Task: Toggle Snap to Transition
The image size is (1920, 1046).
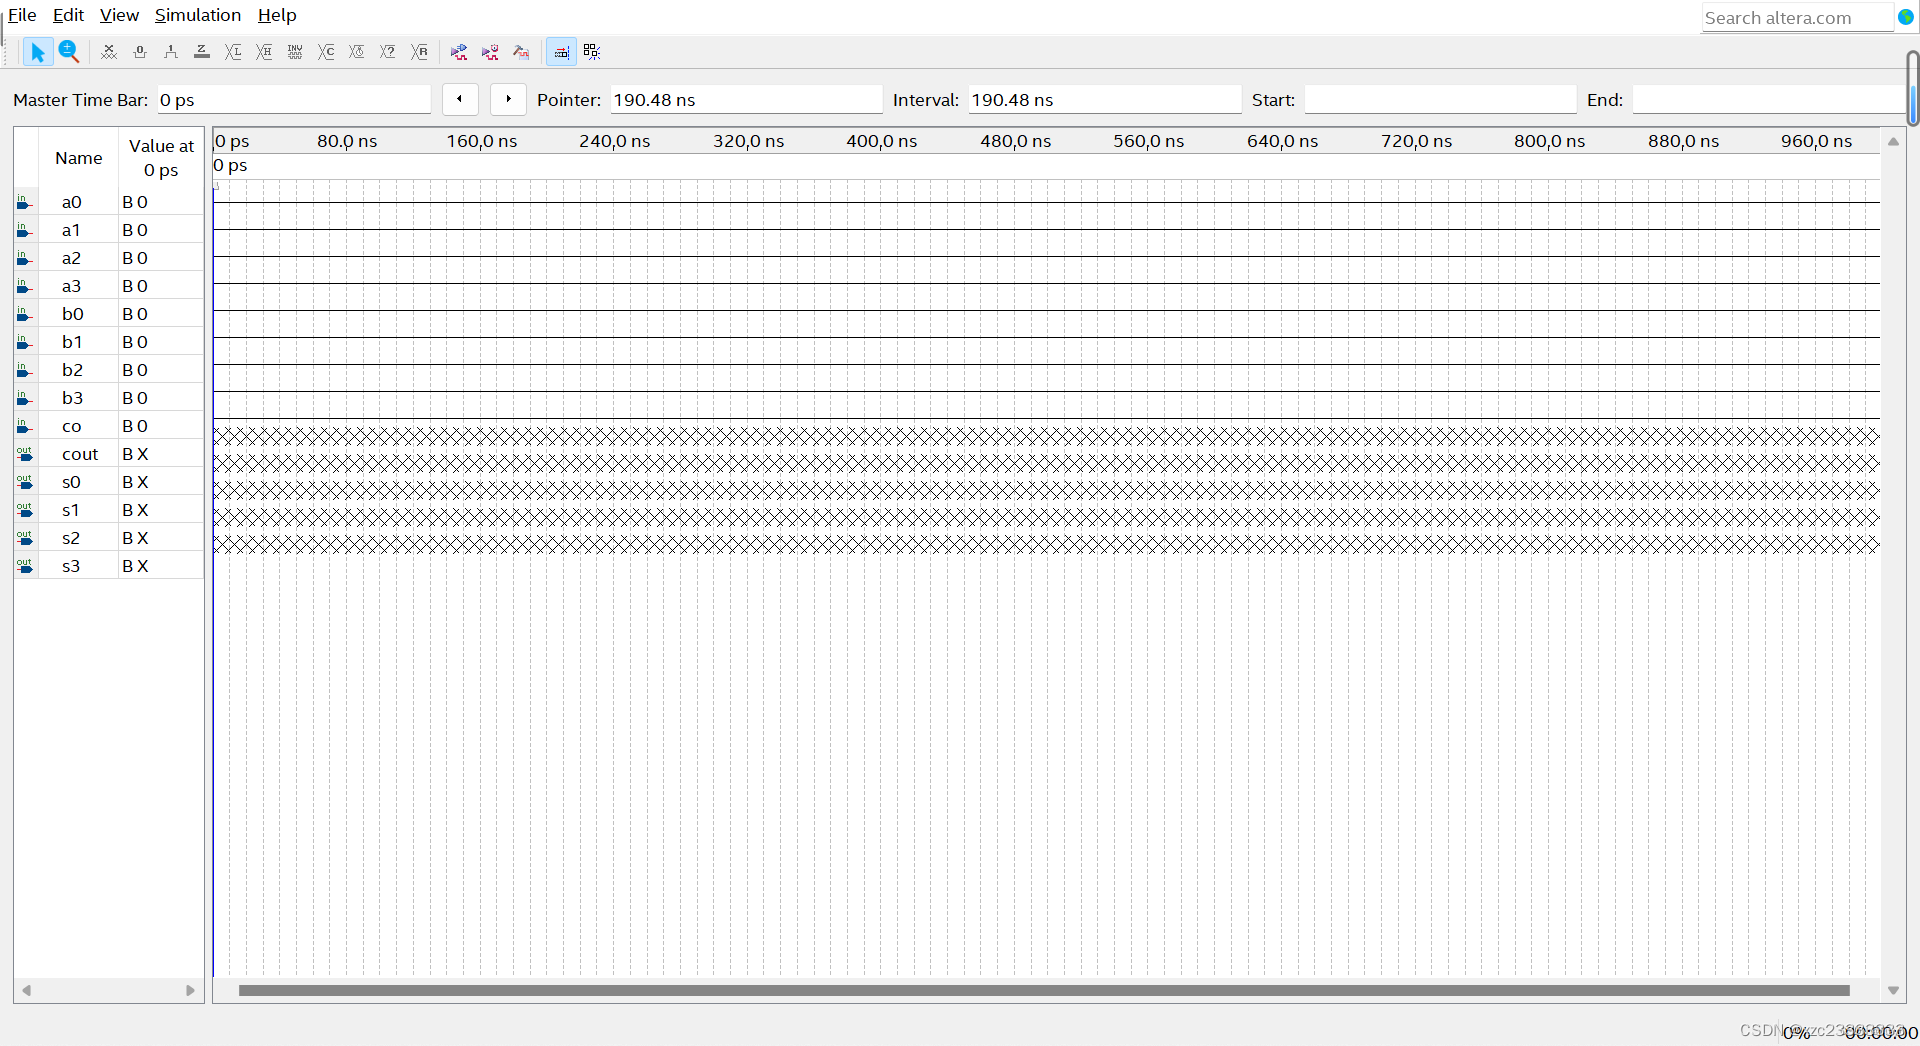Action: 561,52
